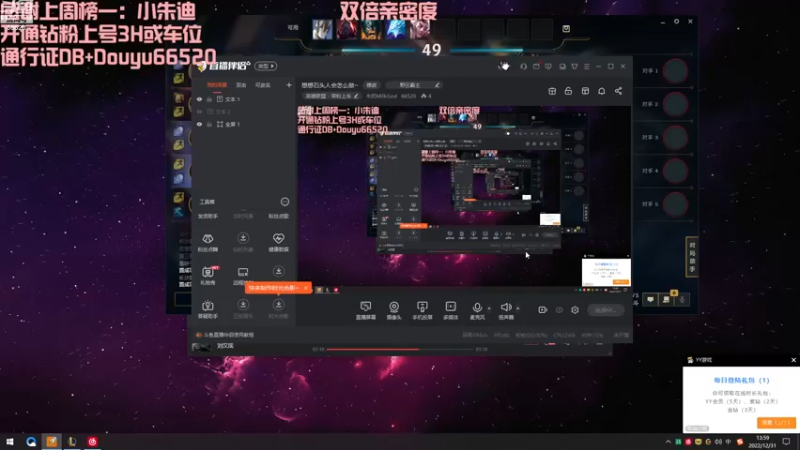Click the headset support icon in title bar

pyautogui.click(x=523, y=66)
